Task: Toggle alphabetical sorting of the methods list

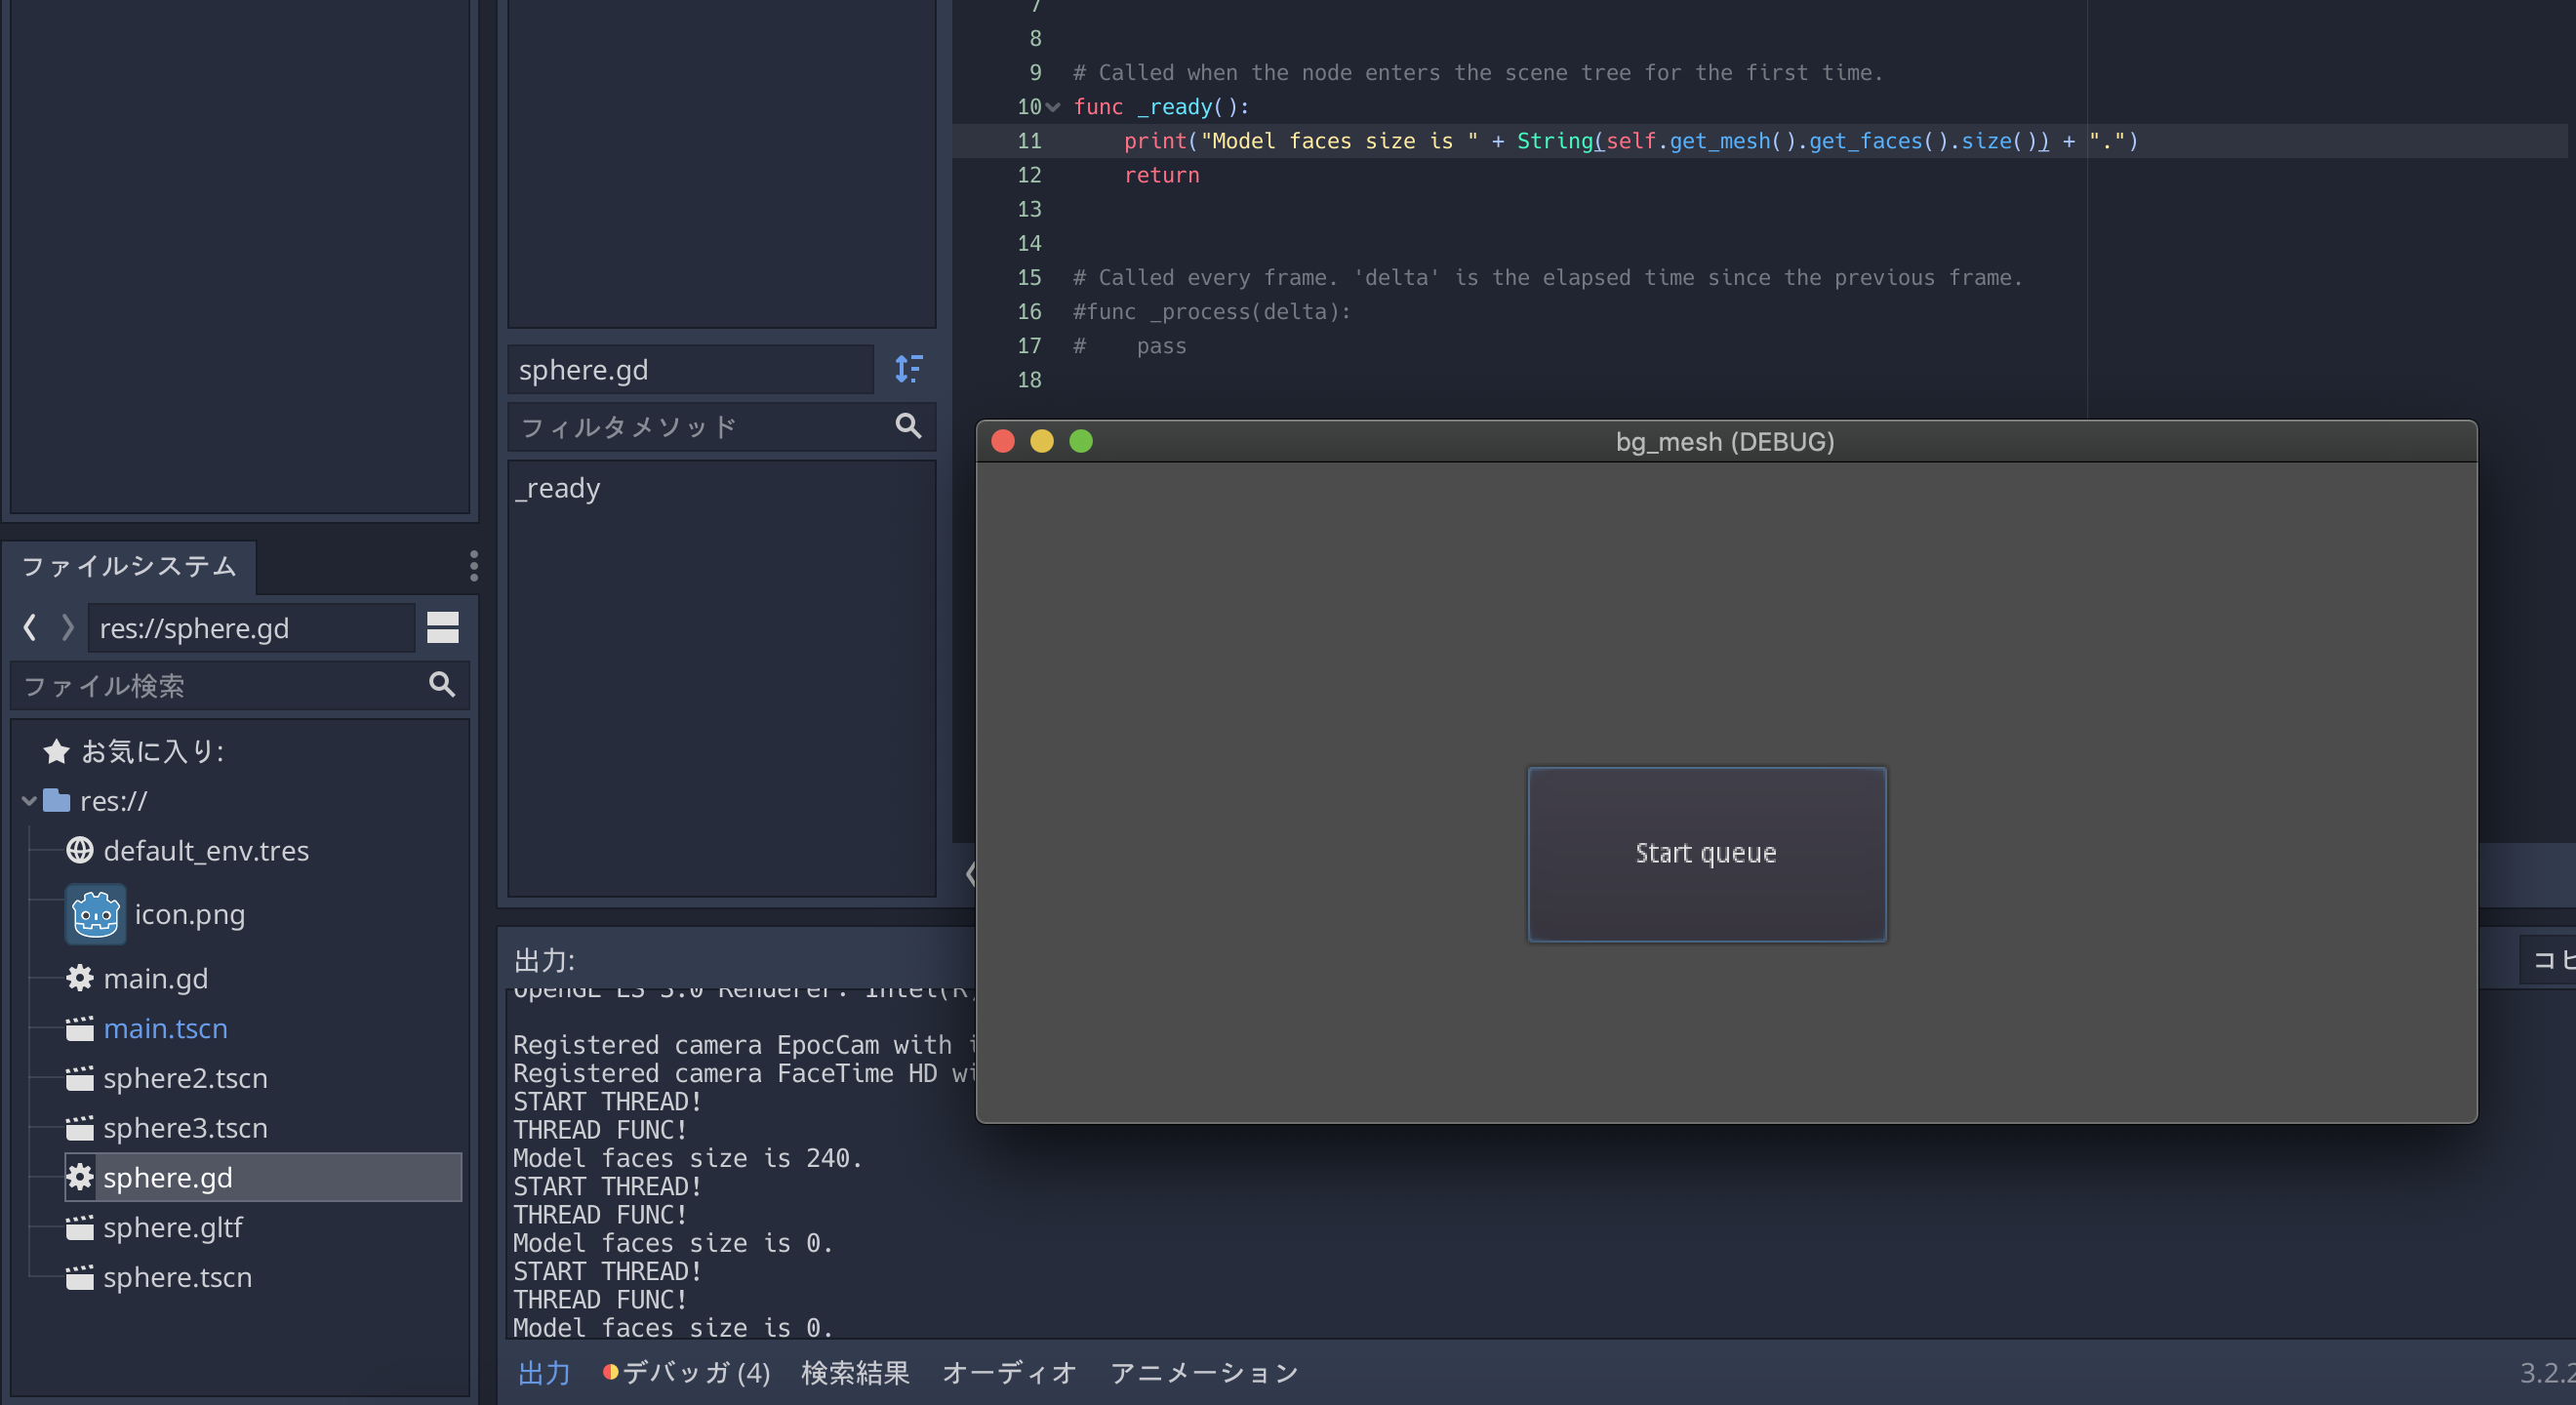Action: point(908,369)
